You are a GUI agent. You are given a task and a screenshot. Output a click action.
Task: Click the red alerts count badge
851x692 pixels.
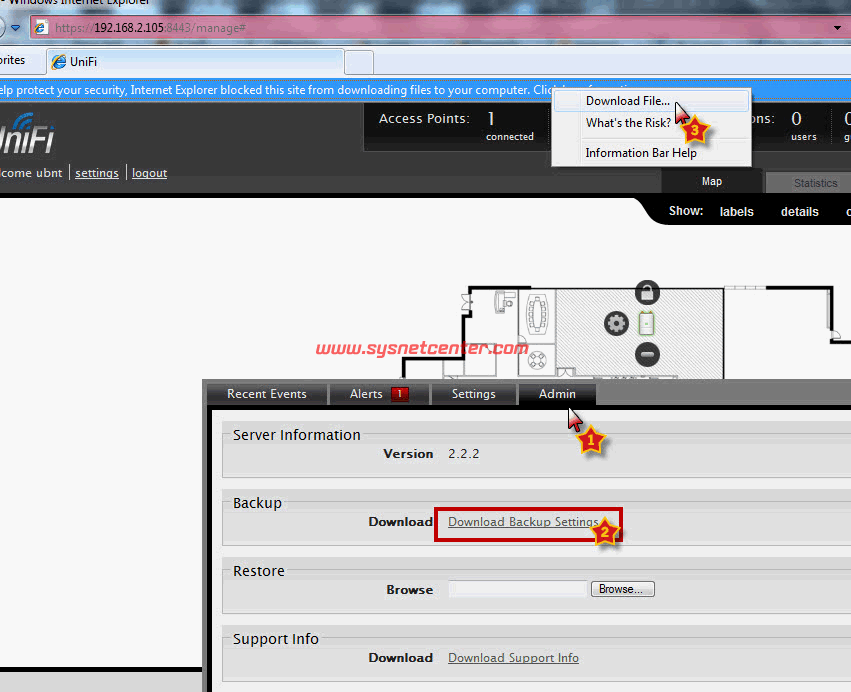[400, 394]
